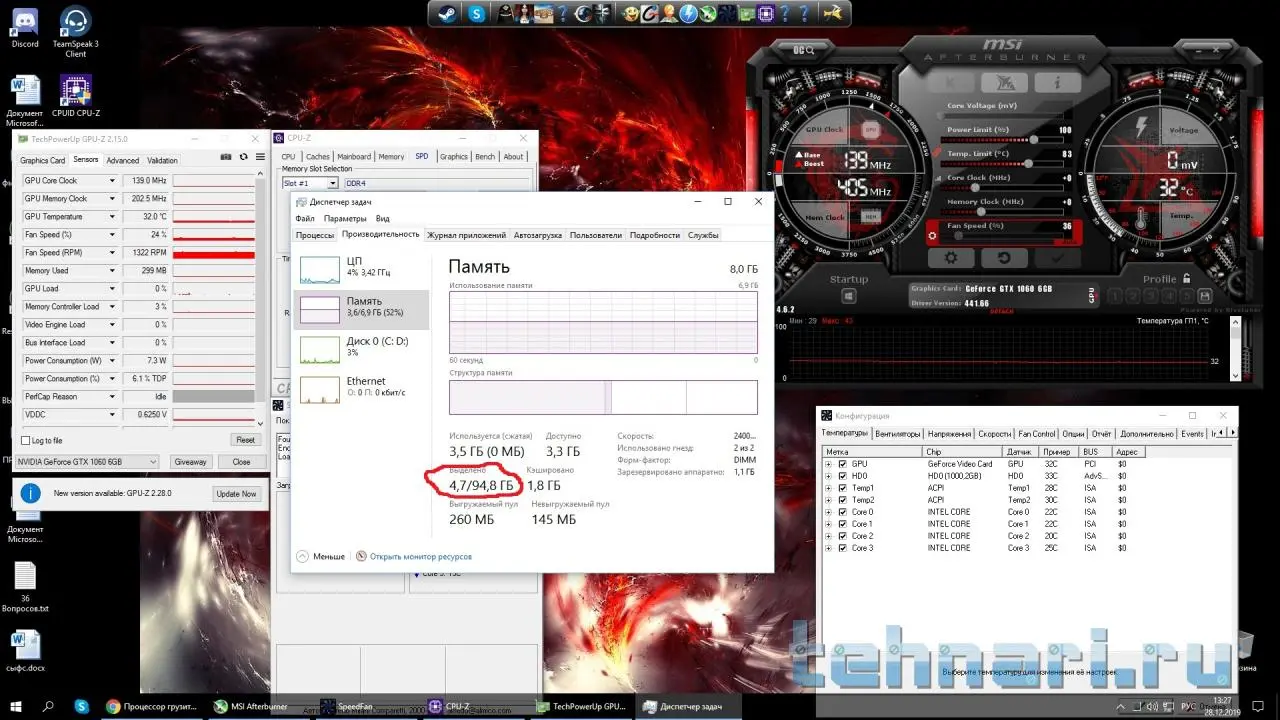Expand the HD0 tree row
This screenshot has width=1280, height=720.
pyautogui.click(x=828, y=476)
